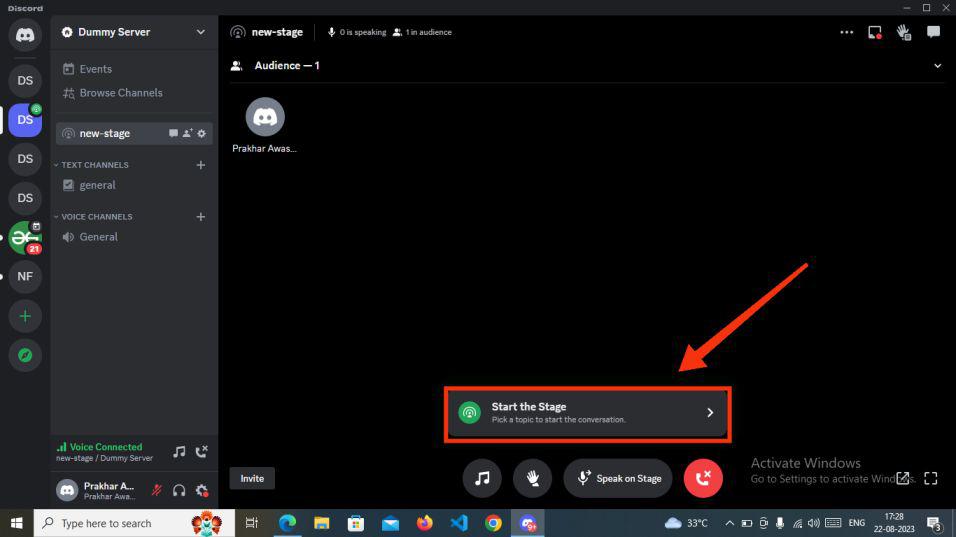Open soundboard music note round button
The image size is (956, 537).
point(482,478)
